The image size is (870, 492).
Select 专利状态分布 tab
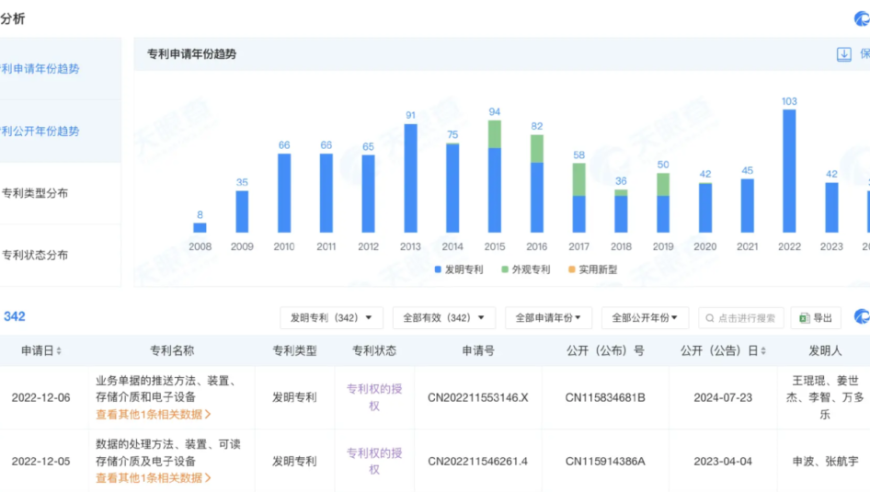pyautogui.click(x=60, y=256)
